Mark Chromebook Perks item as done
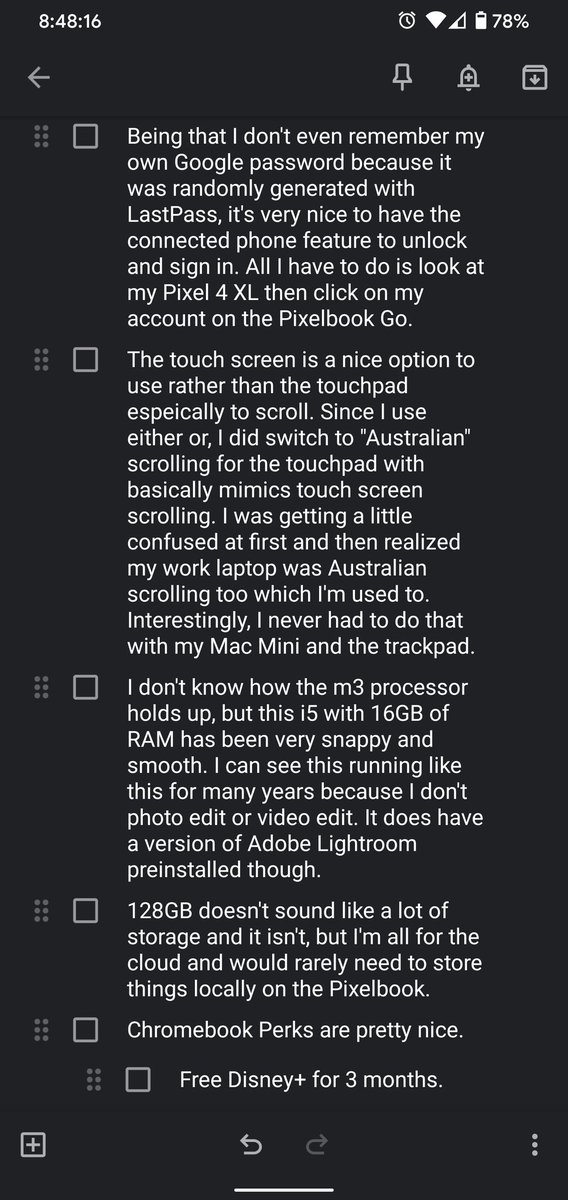 (x=86, y=1029)
